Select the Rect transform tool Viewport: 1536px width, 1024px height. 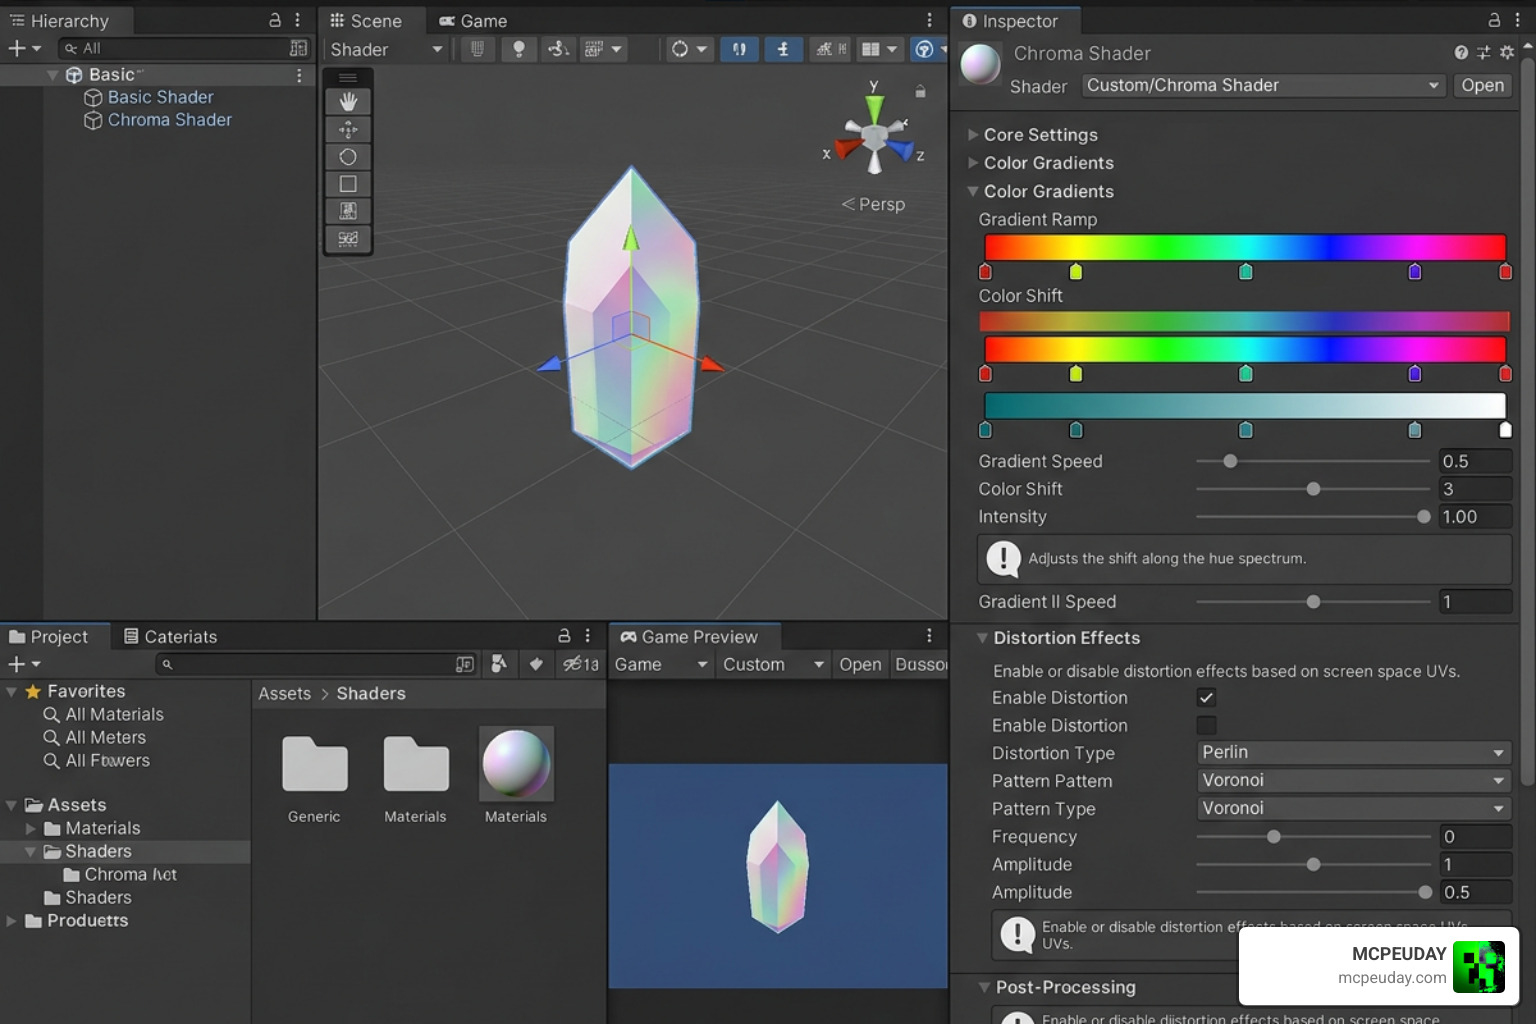(348, 211)
